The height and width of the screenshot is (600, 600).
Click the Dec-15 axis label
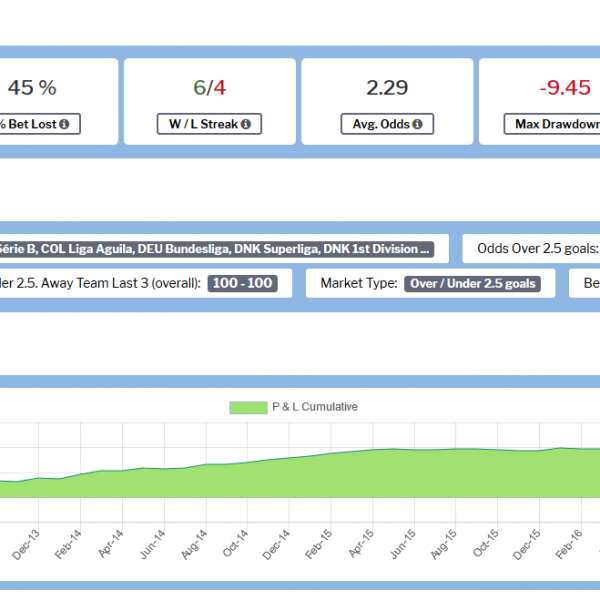527,545
